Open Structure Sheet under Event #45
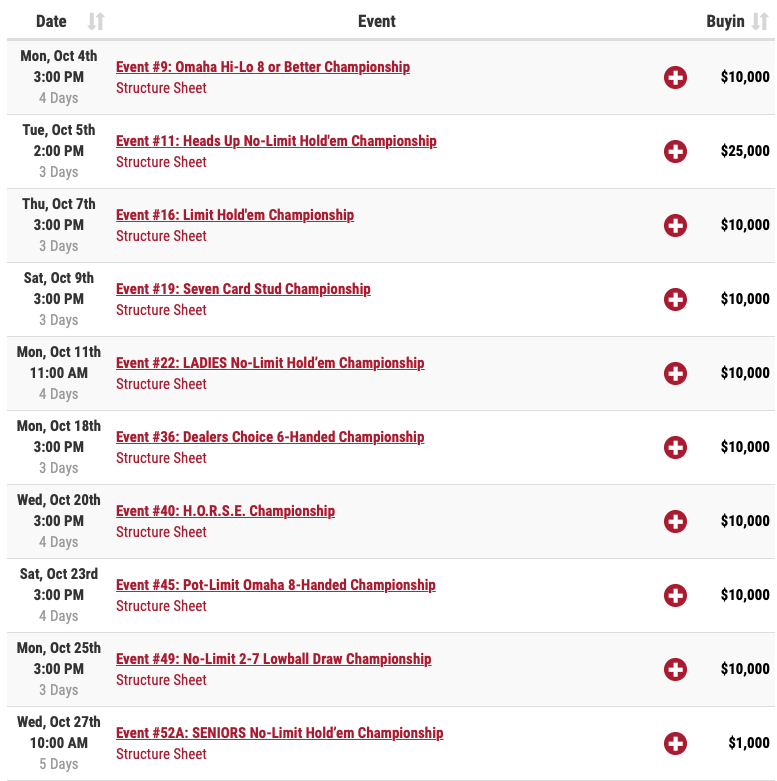Viewport: 777px width, 781px height. click(x=161, y=606)
